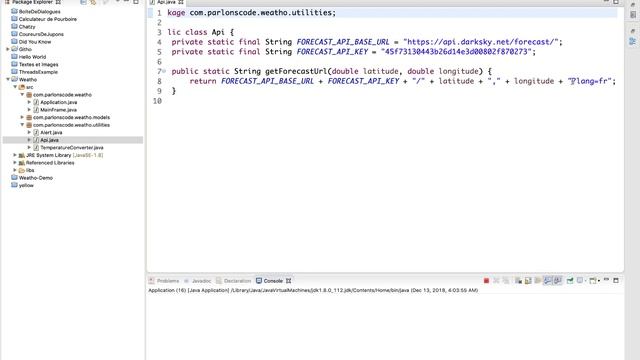
Task: Expand the com.parlonscode.weatho.models package
Action: point(22,117)
